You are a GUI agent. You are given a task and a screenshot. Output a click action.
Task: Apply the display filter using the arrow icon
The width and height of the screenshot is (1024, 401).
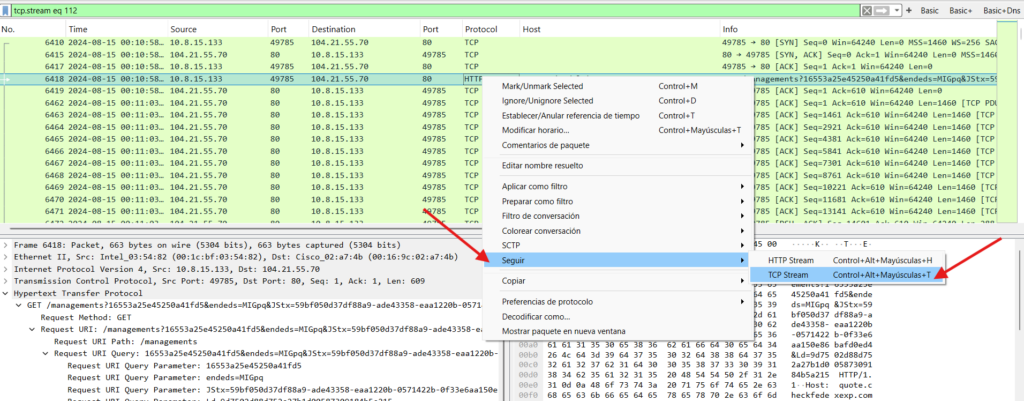click(883, 10)
